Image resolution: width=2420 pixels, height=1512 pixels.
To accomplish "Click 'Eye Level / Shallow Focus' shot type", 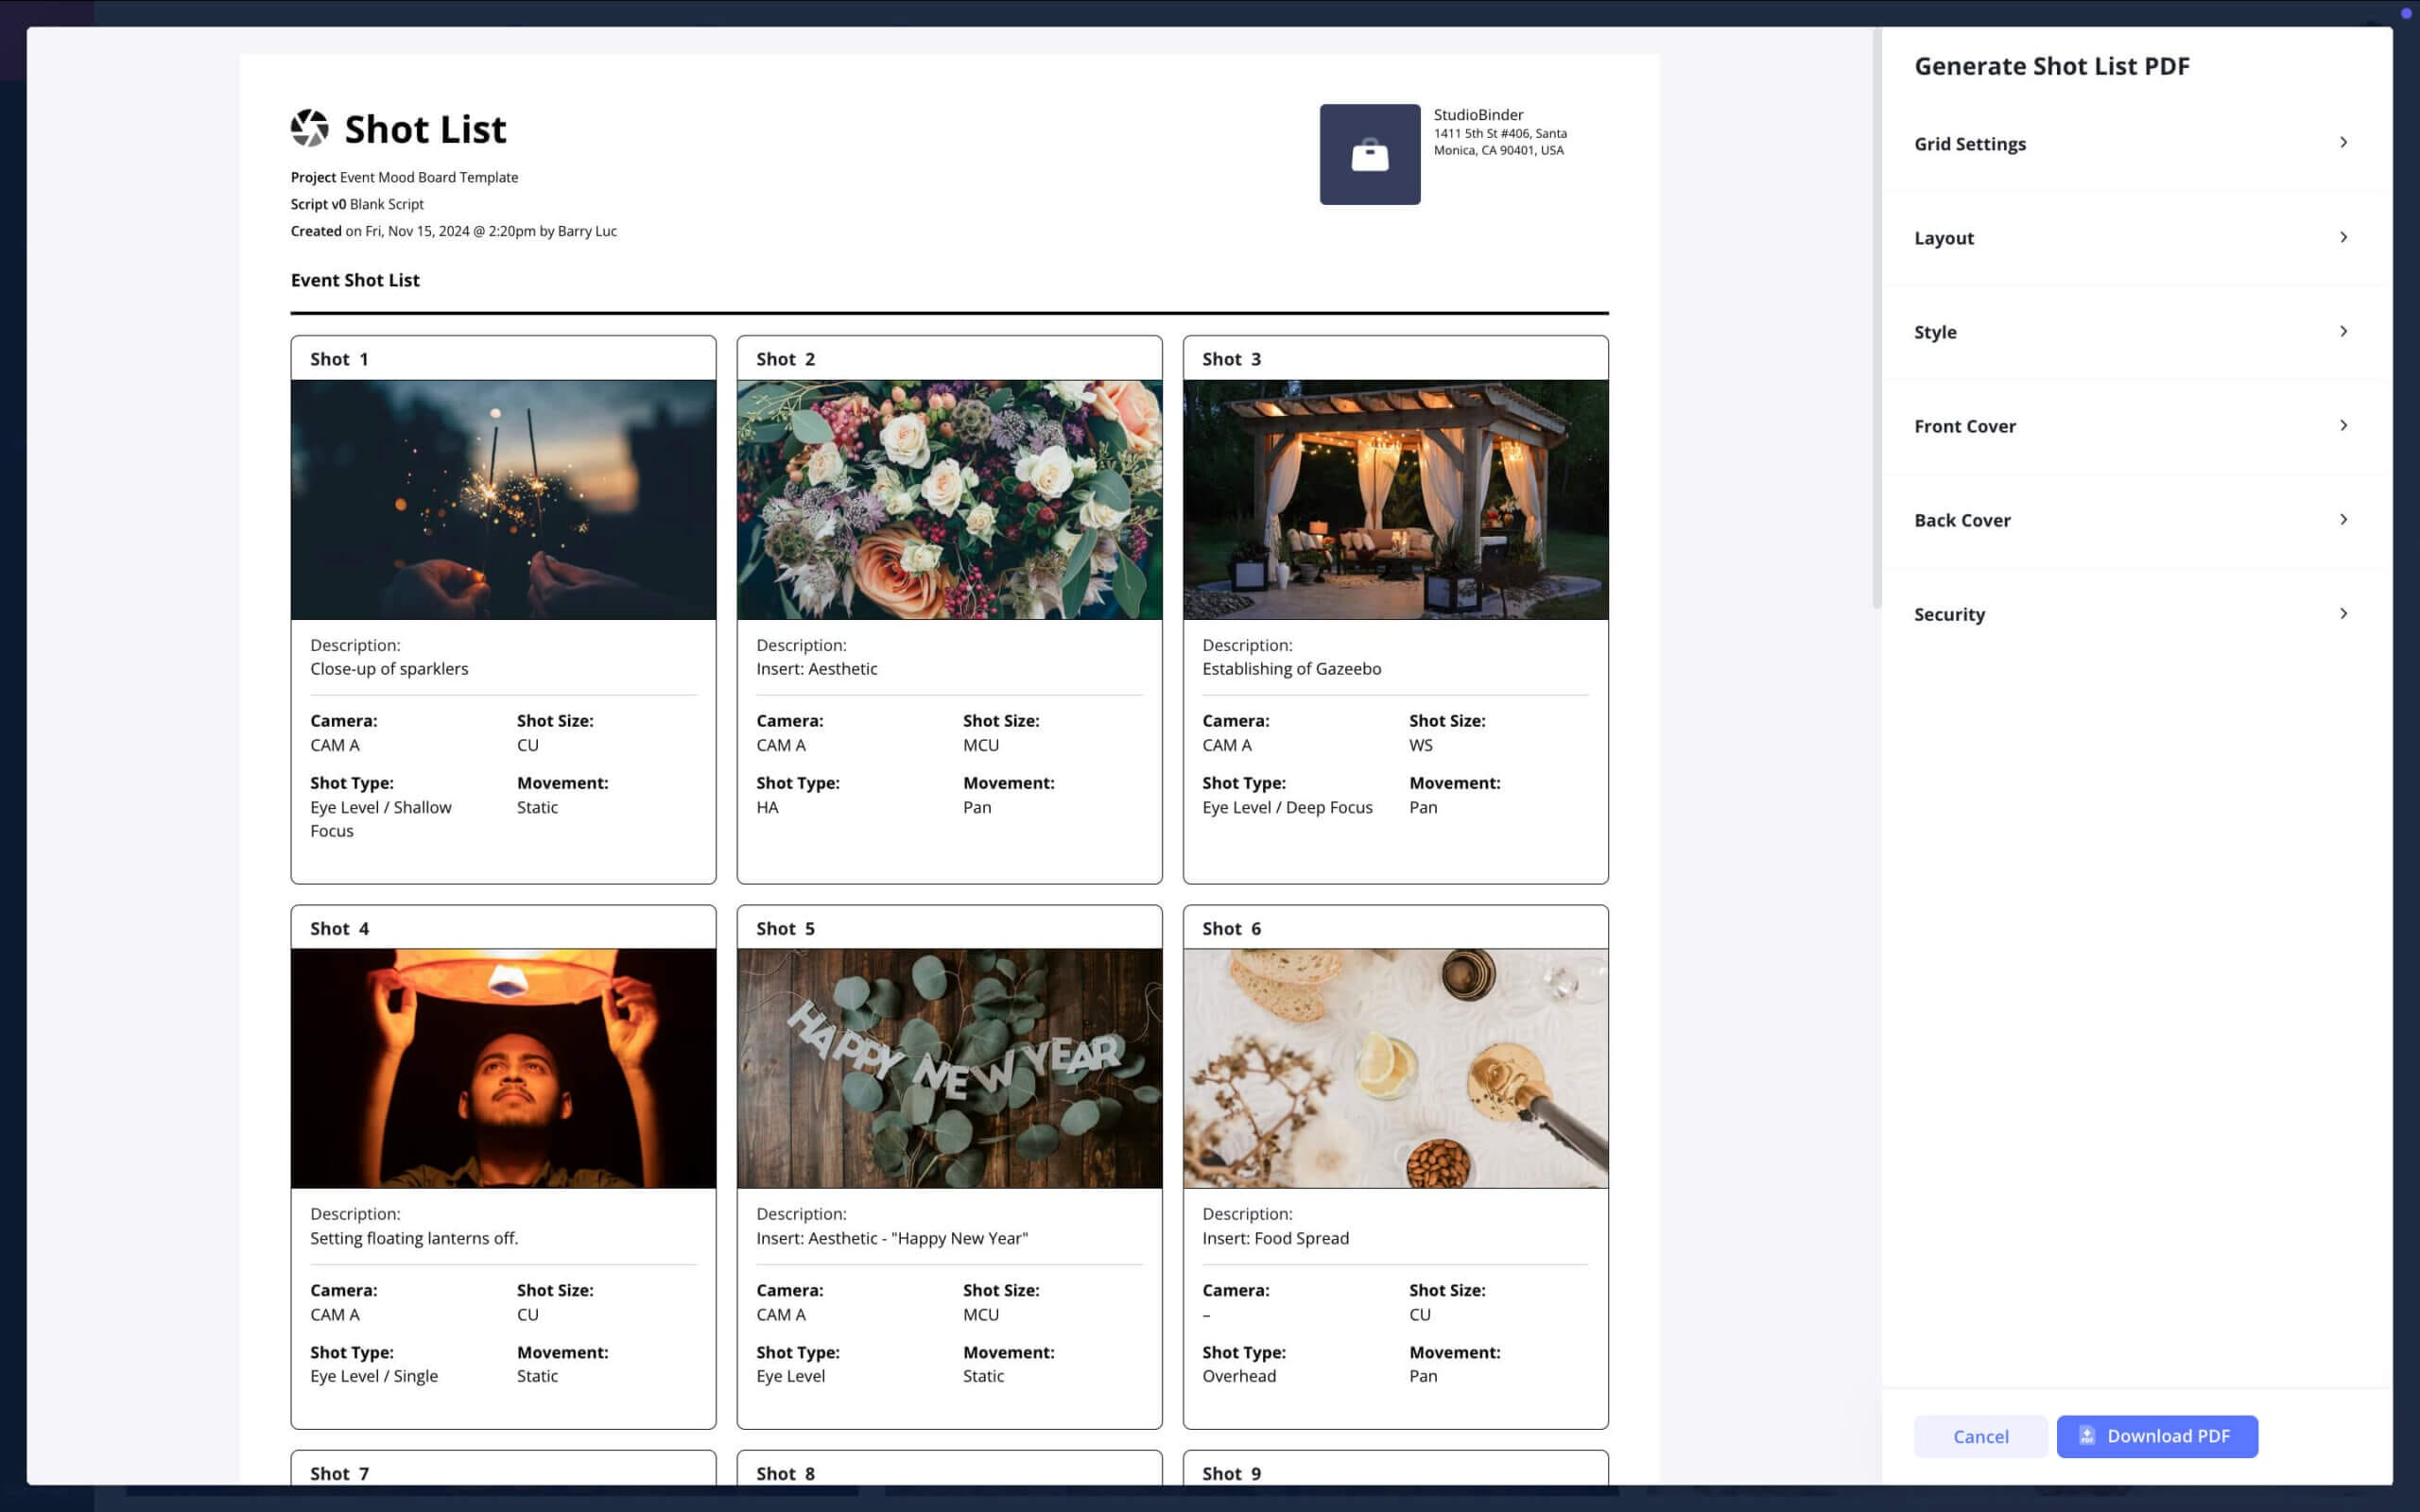I will tap(380, 819).
